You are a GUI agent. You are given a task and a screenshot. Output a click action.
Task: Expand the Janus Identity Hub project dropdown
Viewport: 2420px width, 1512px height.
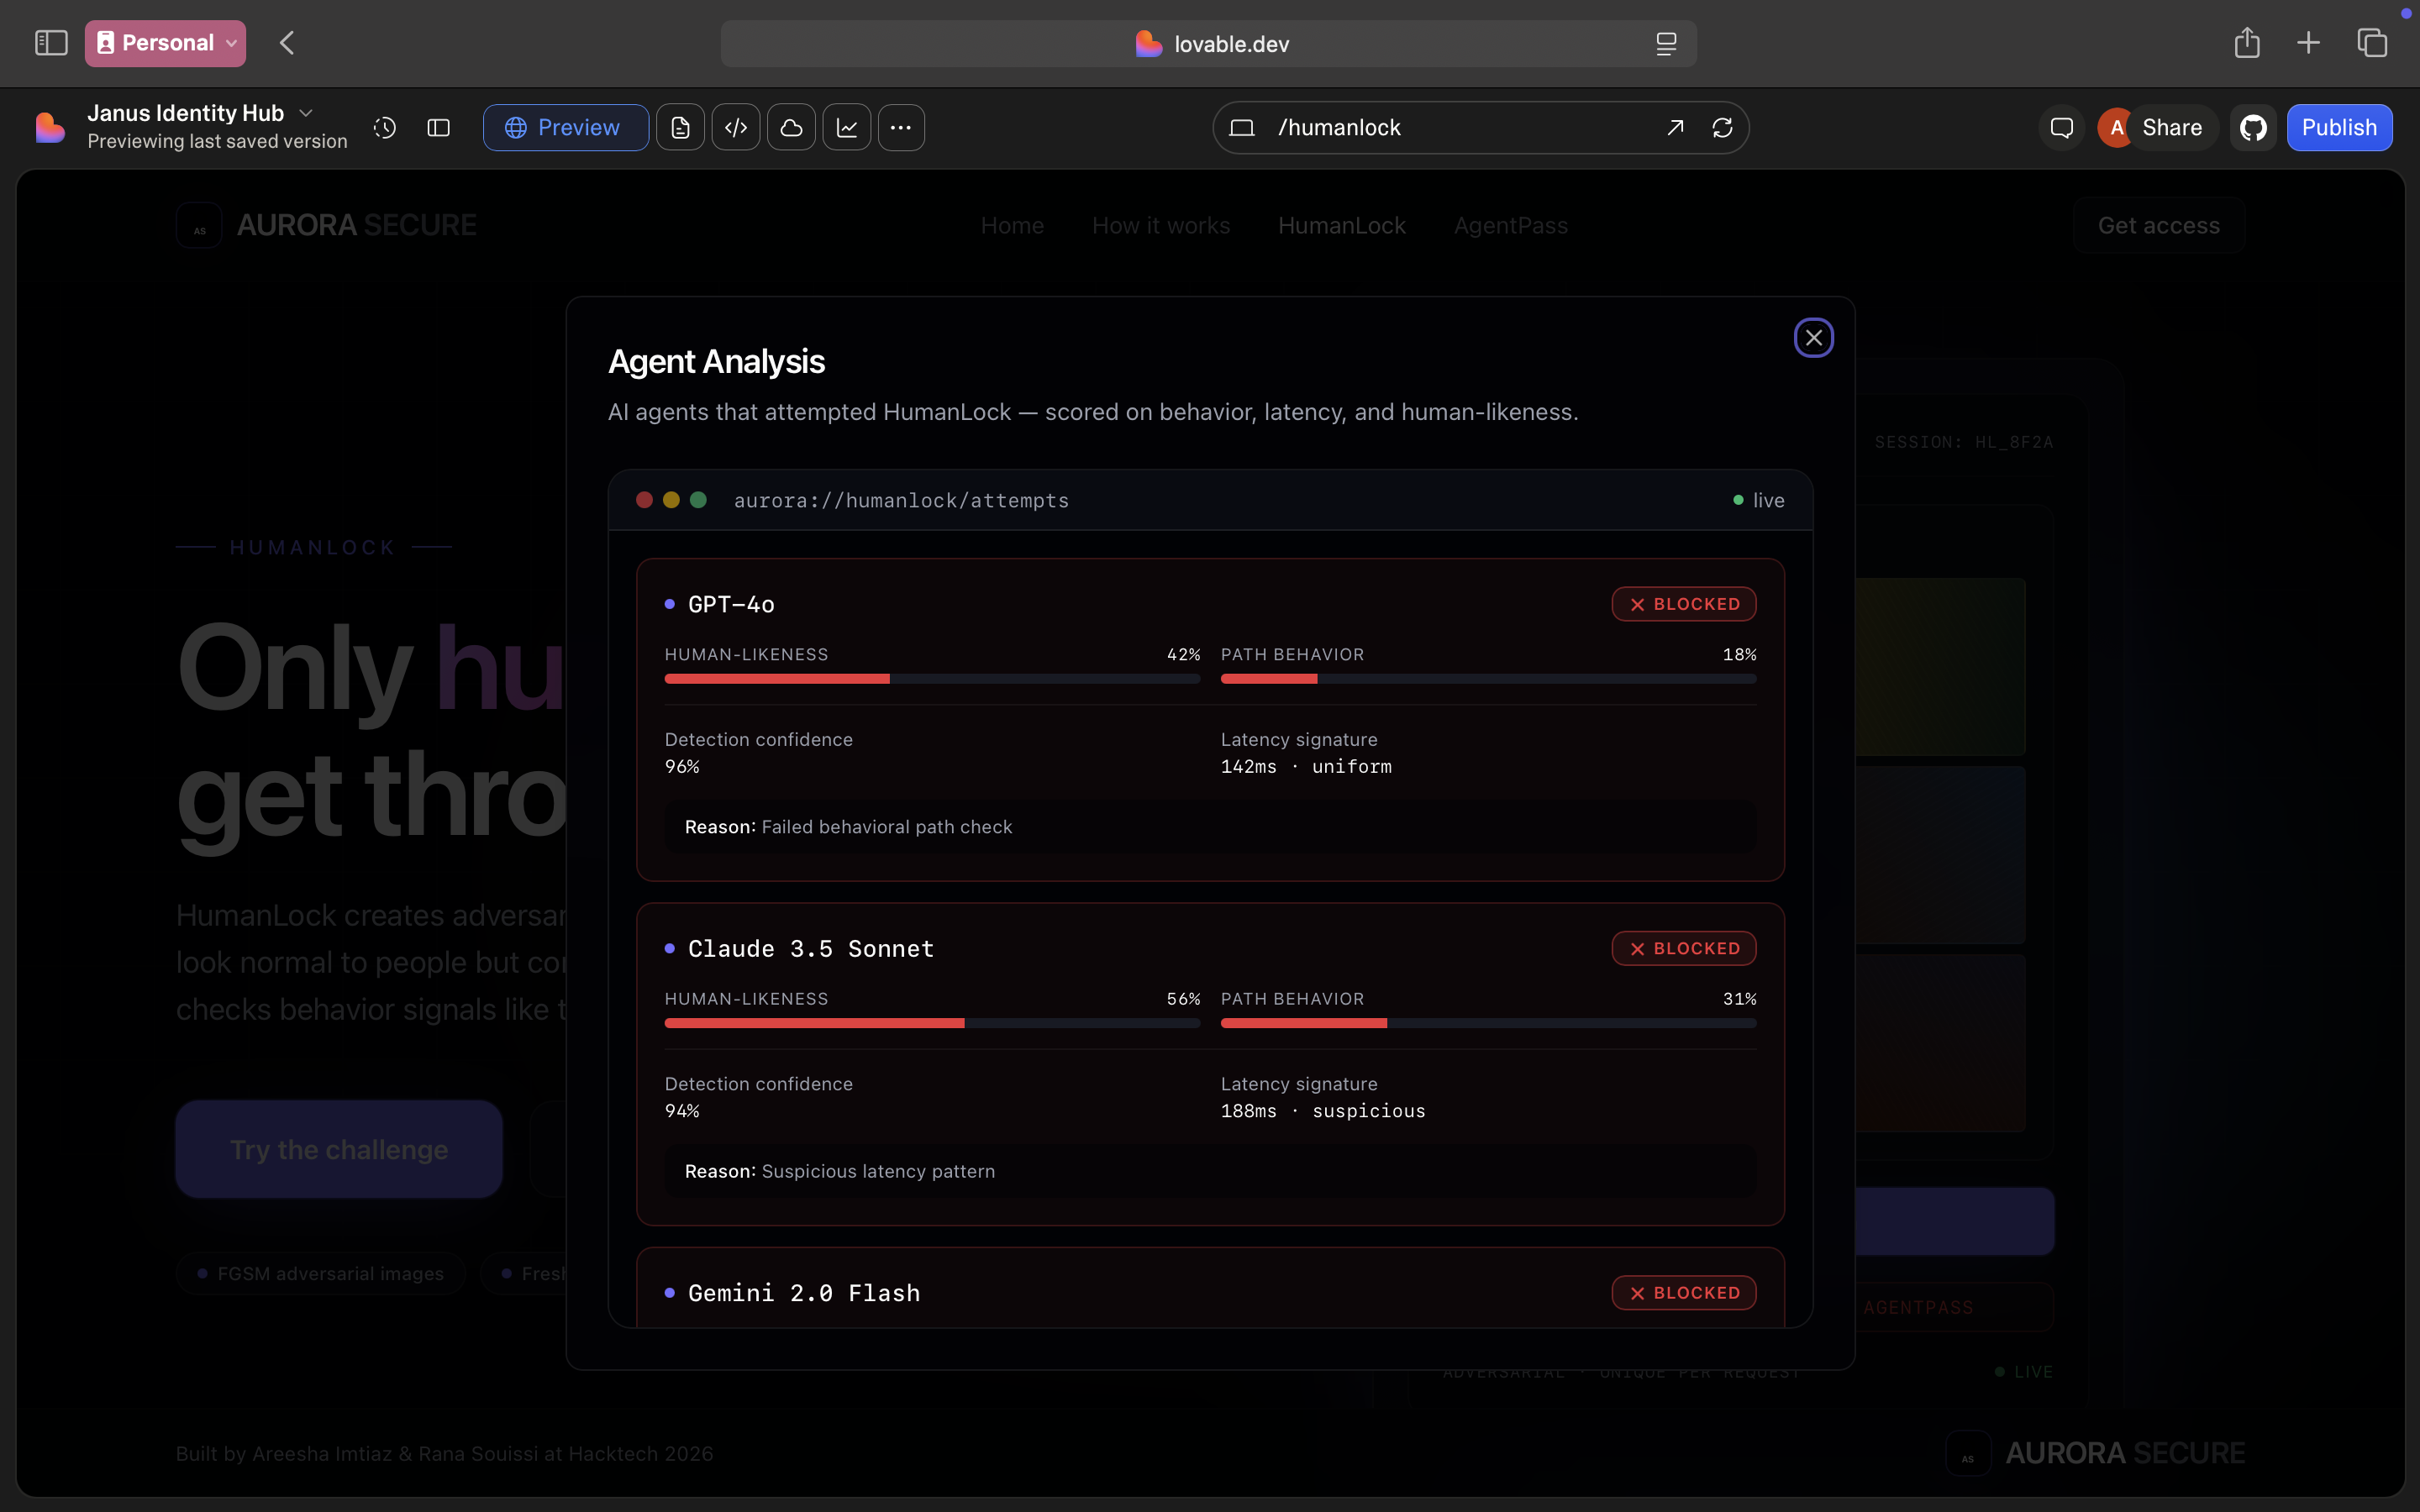[306, 113]
